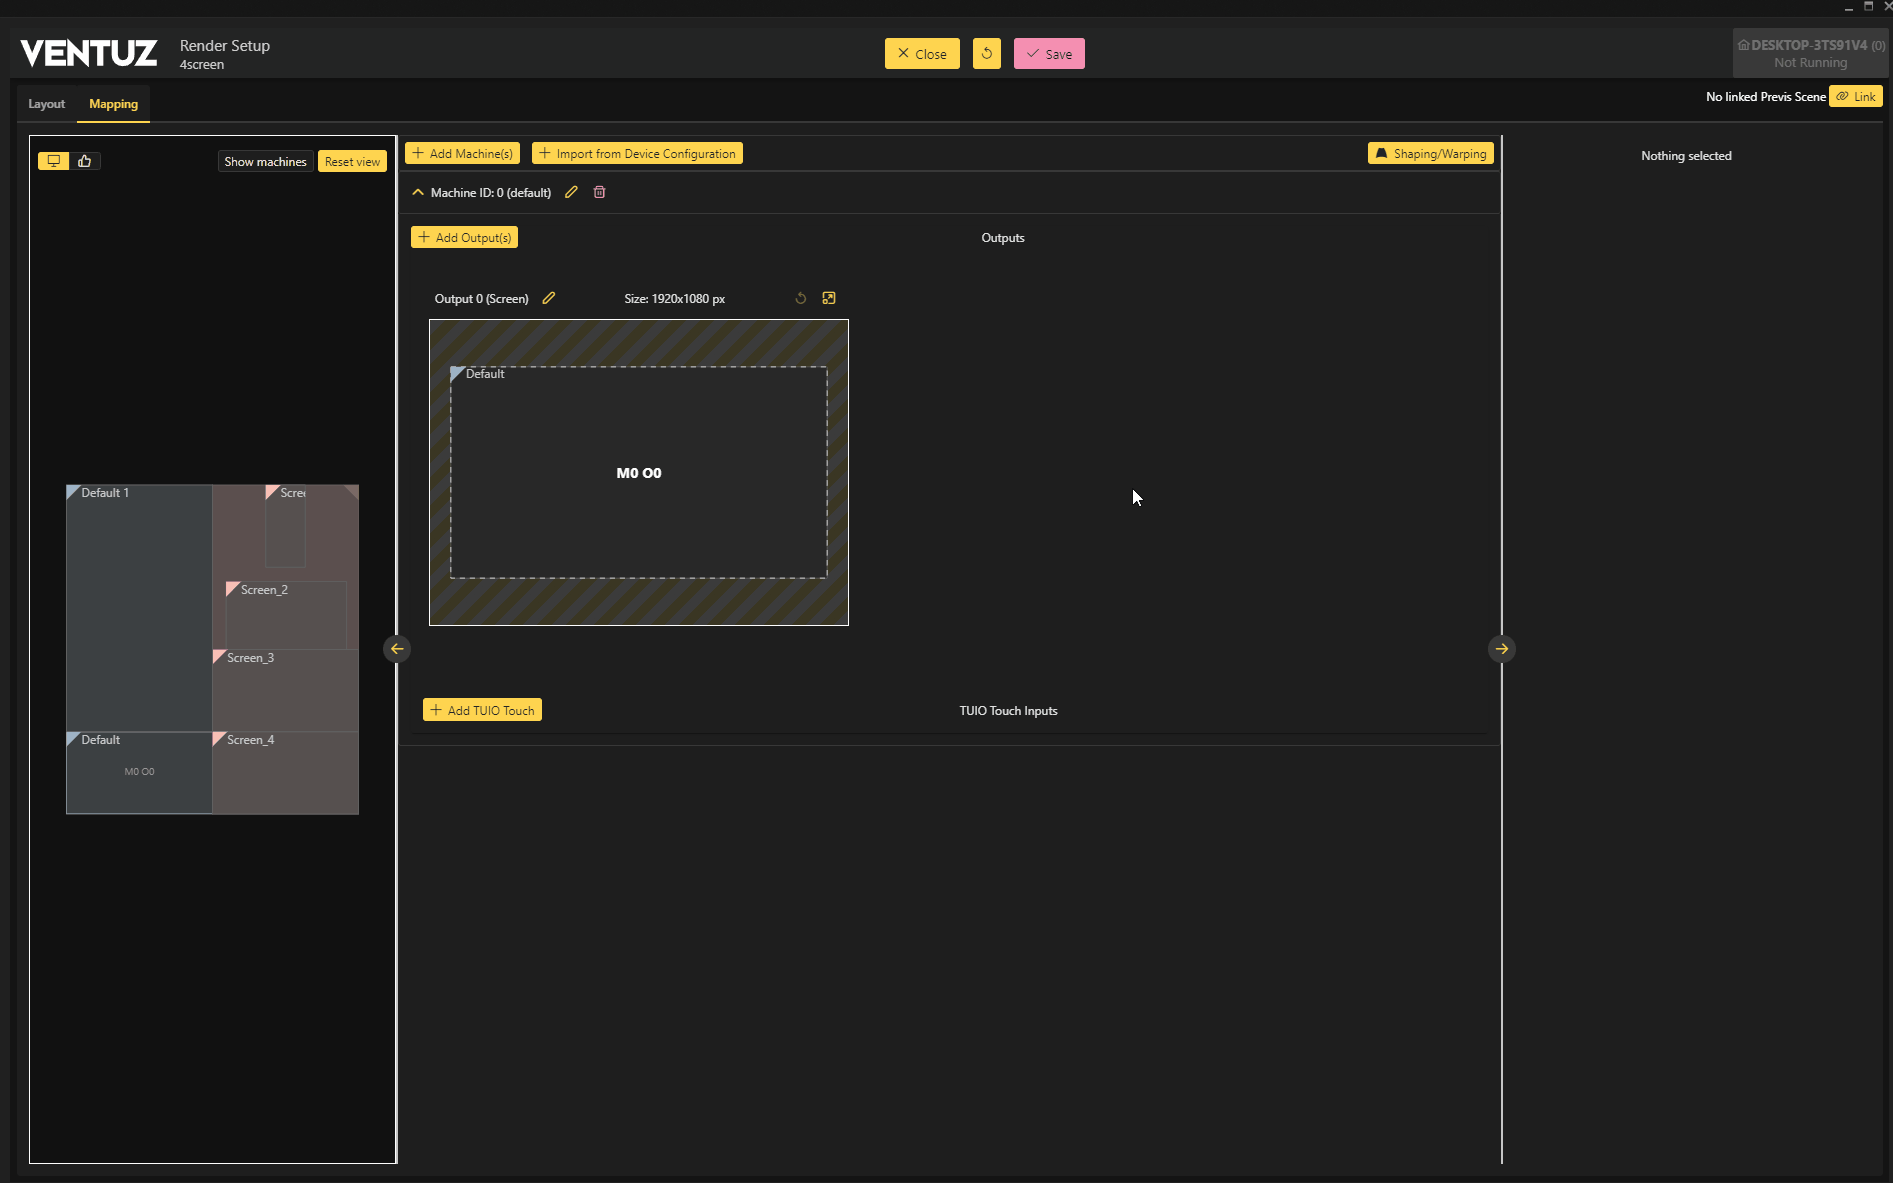Click the fit-to-output expand icon for Output 0

click(x=828, y=298)
